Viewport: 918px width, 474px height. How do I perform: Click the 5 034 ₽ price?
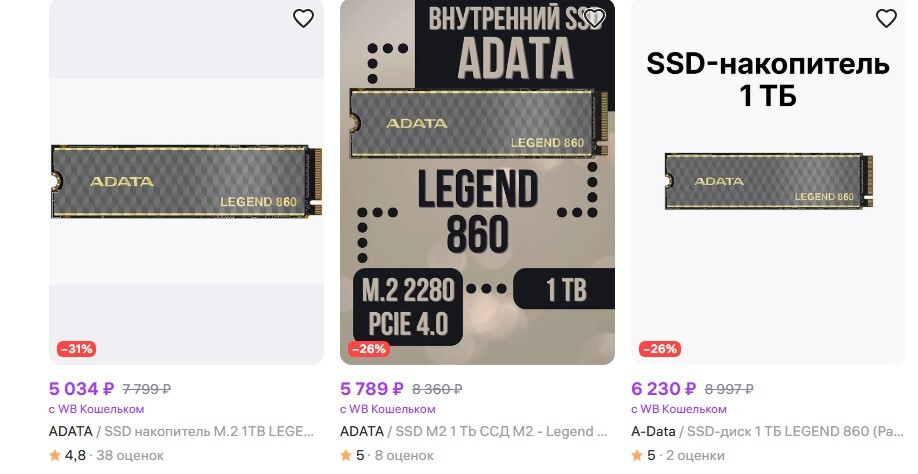click(x=81, y=389)
